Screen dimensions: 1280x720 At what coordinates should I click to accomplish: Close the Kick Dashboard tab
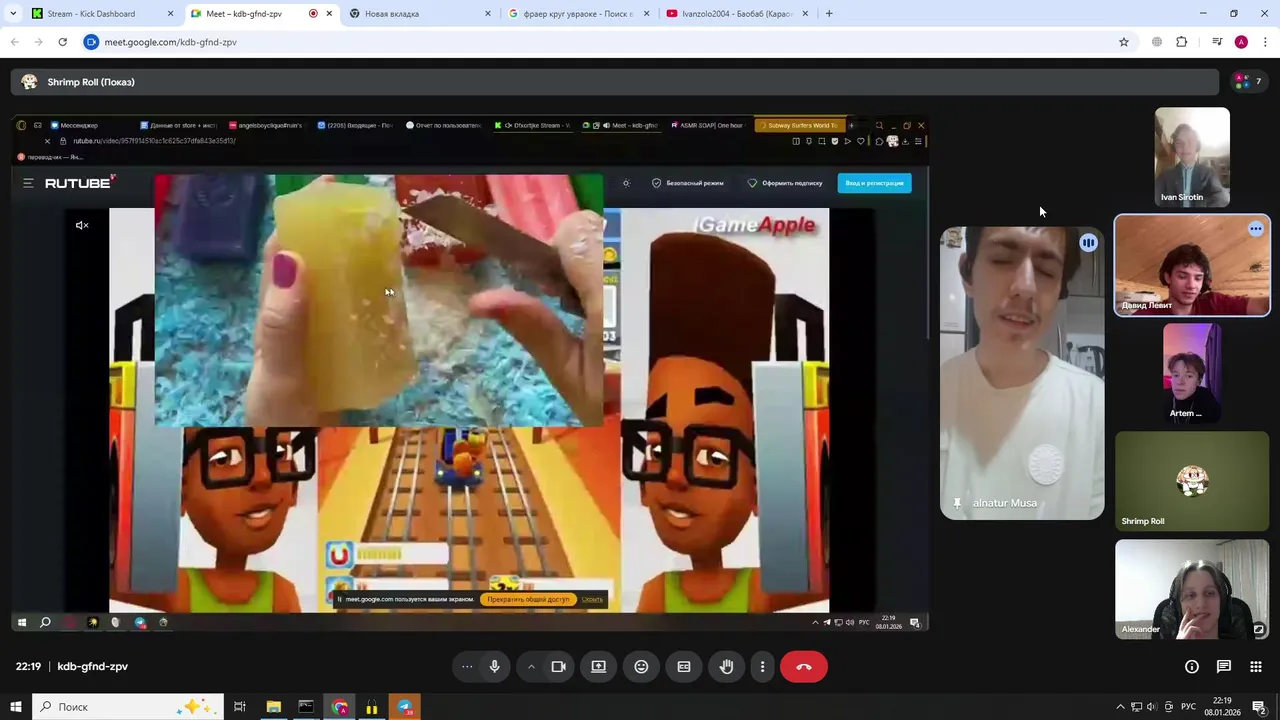170,13
